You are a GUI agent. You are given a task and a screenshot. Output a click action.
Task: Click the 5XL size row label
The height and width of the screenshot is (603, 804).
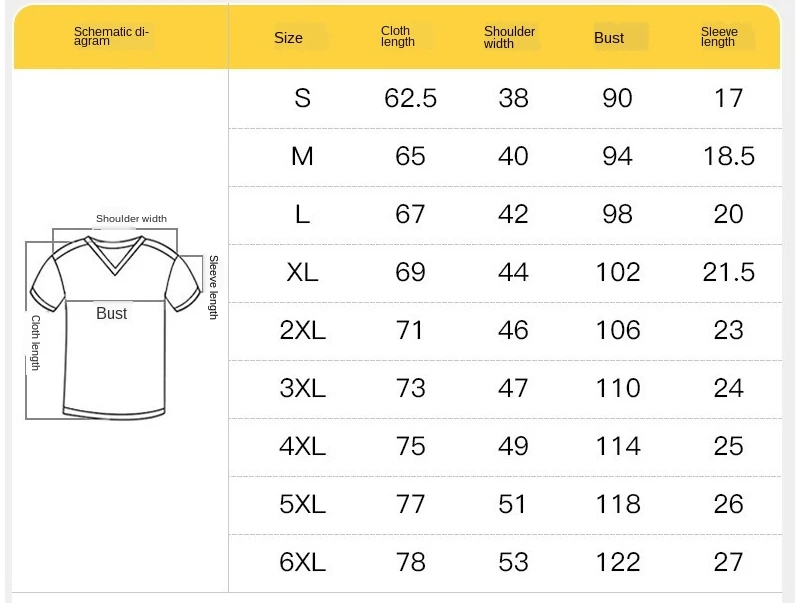pos(302,504)
